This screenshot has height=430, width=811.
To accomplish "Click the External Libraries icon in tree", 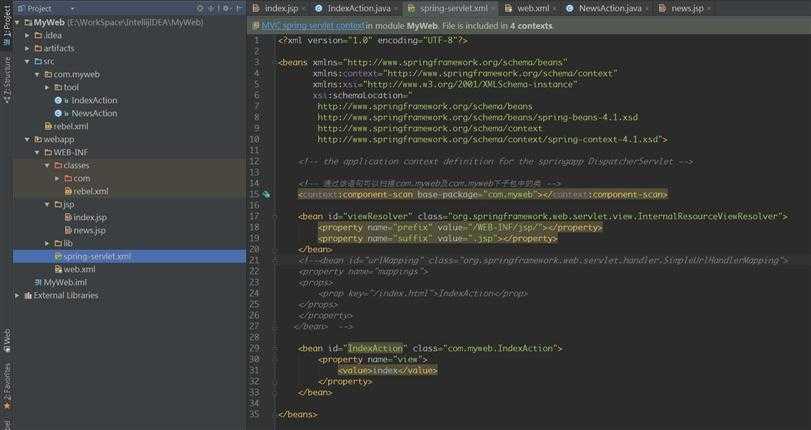I will [28, 295].
